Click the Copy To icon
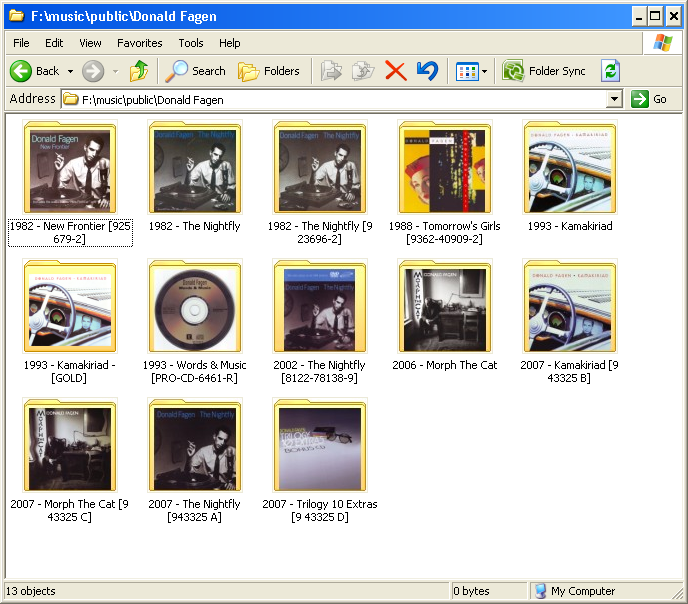Screen dimensions: 688x604 tap(363, 71)
